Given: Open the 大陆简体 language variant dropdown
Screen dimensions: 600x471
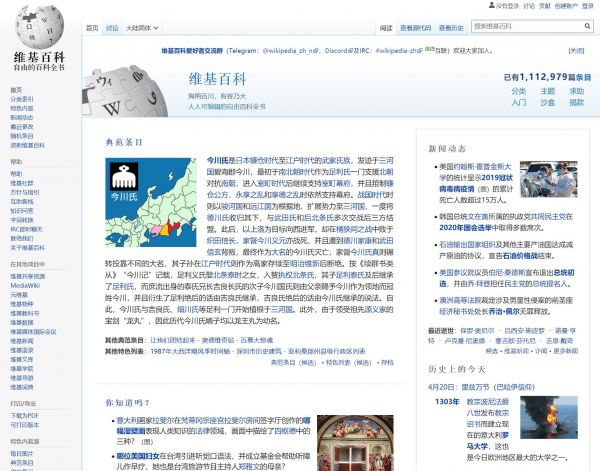Looking at the screenshot, I should pyautogui.click(x=142, y=29).
